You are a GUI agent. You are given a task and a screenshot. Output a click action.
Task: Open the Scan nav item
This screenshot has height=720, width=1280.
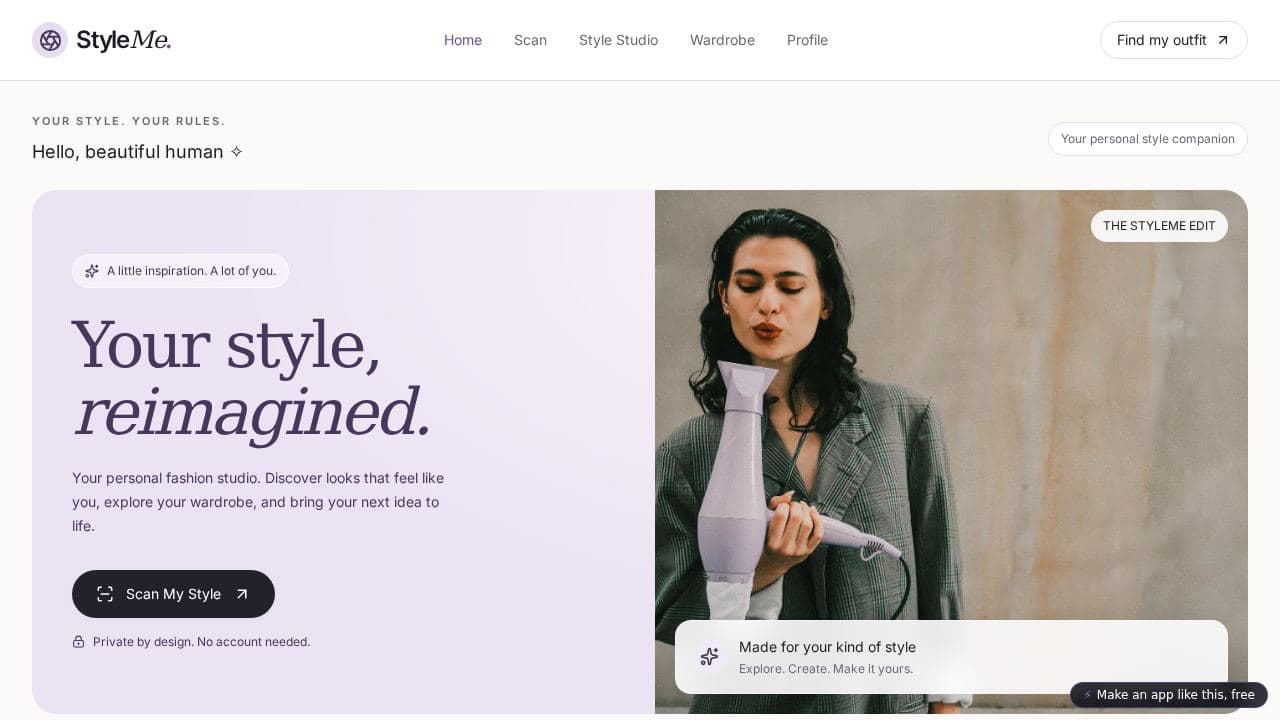[x=530, y=40]
